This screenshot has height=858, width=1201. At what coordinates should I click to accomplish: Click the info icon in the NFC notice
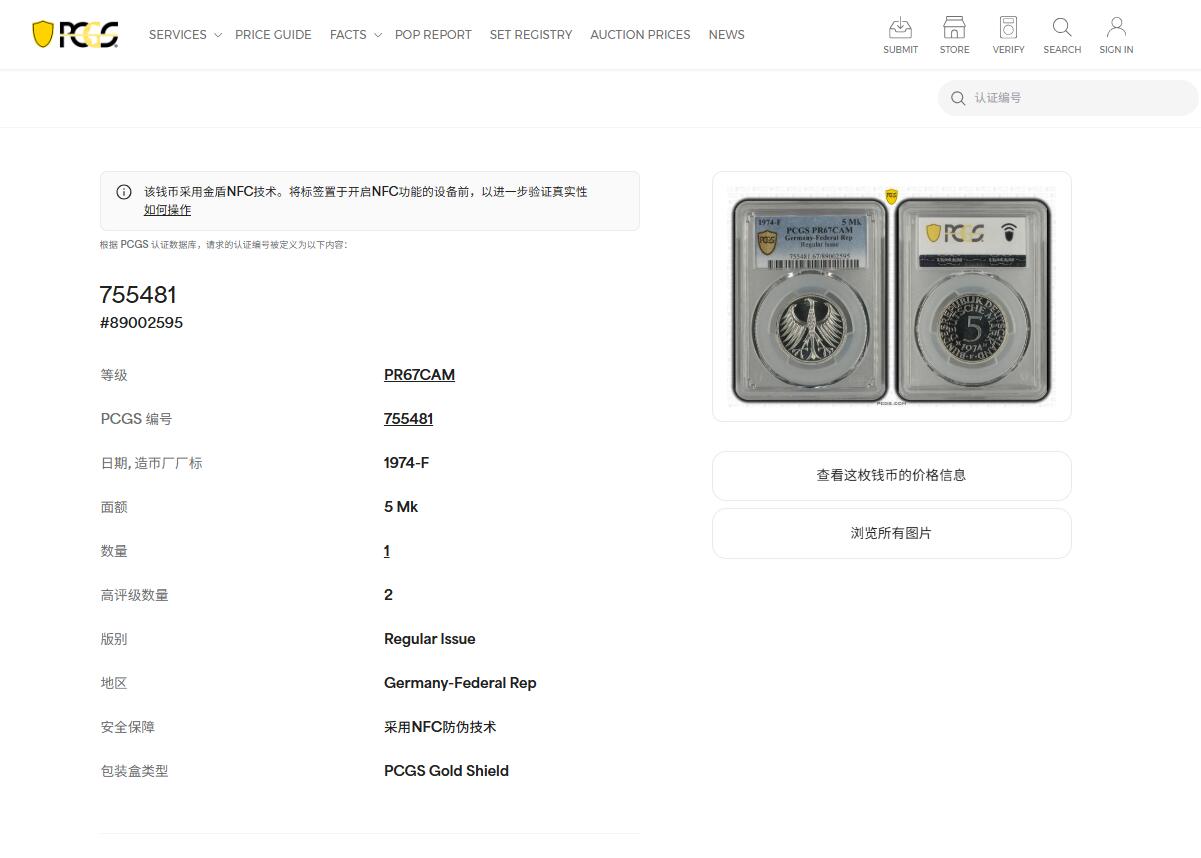click(x=124, y=192)
